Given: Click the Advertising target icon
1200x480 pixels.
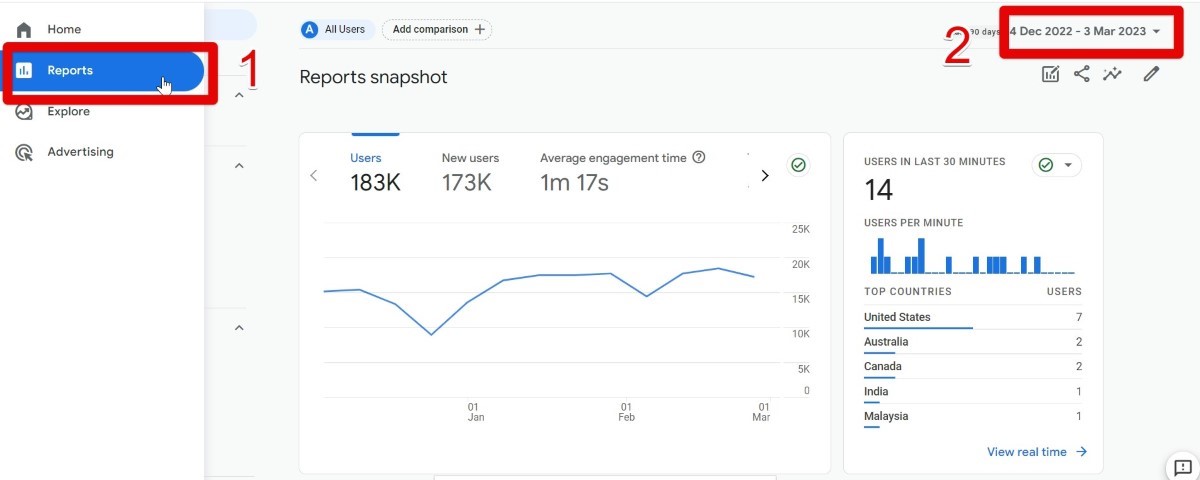Looking at the screenshot, I should [x=24, y=152].
